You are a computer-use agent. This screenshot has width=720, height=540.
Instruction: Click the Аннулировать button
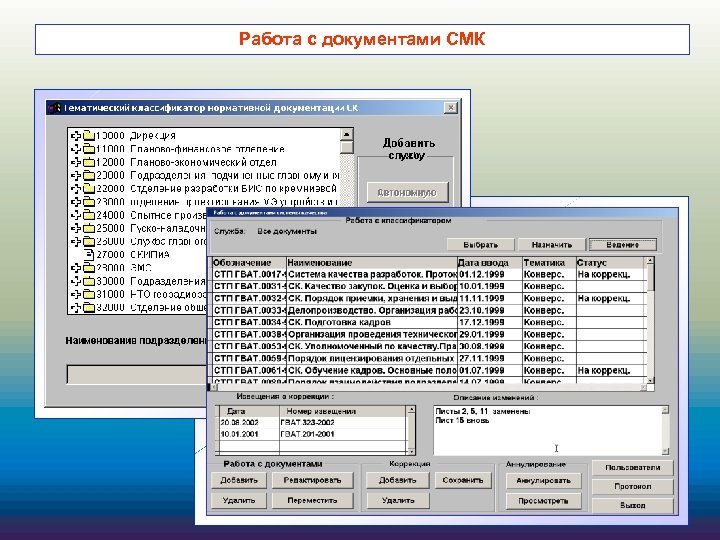(x=544, y=481)
